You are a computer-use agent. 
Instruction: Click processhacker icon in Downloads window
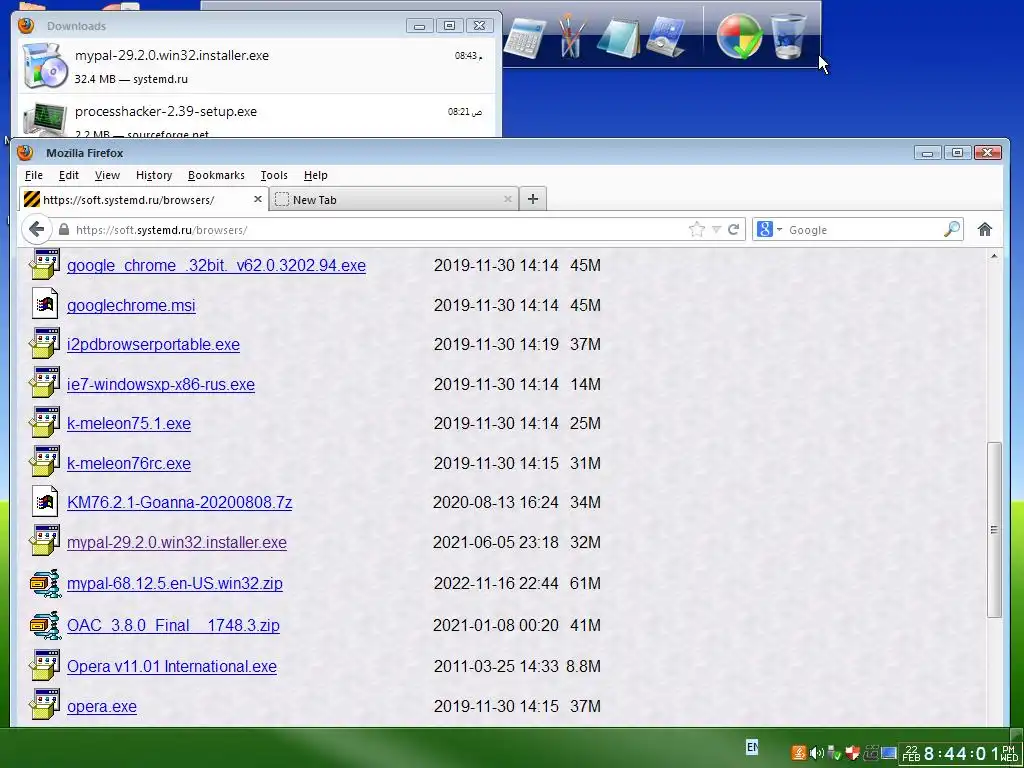pyautogui.click(x=44, y=120)
